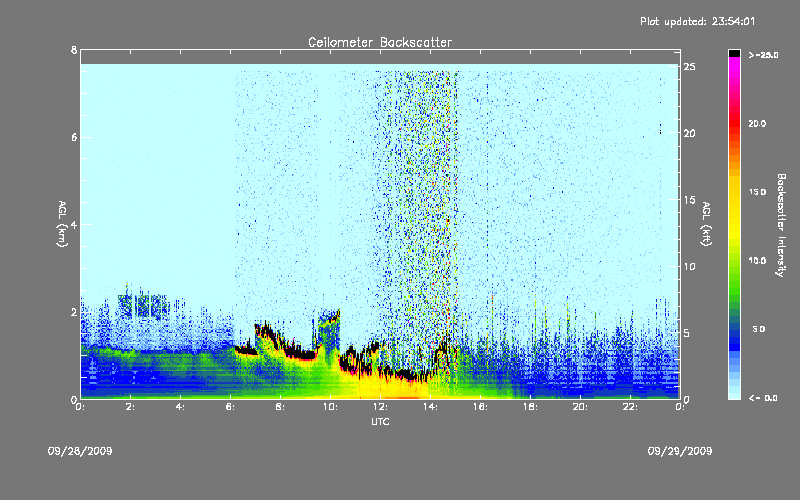Click the '<= 0.0' colorbar minimum label
The height and width of the screenshot is (500, 800).
click(763, 398)
